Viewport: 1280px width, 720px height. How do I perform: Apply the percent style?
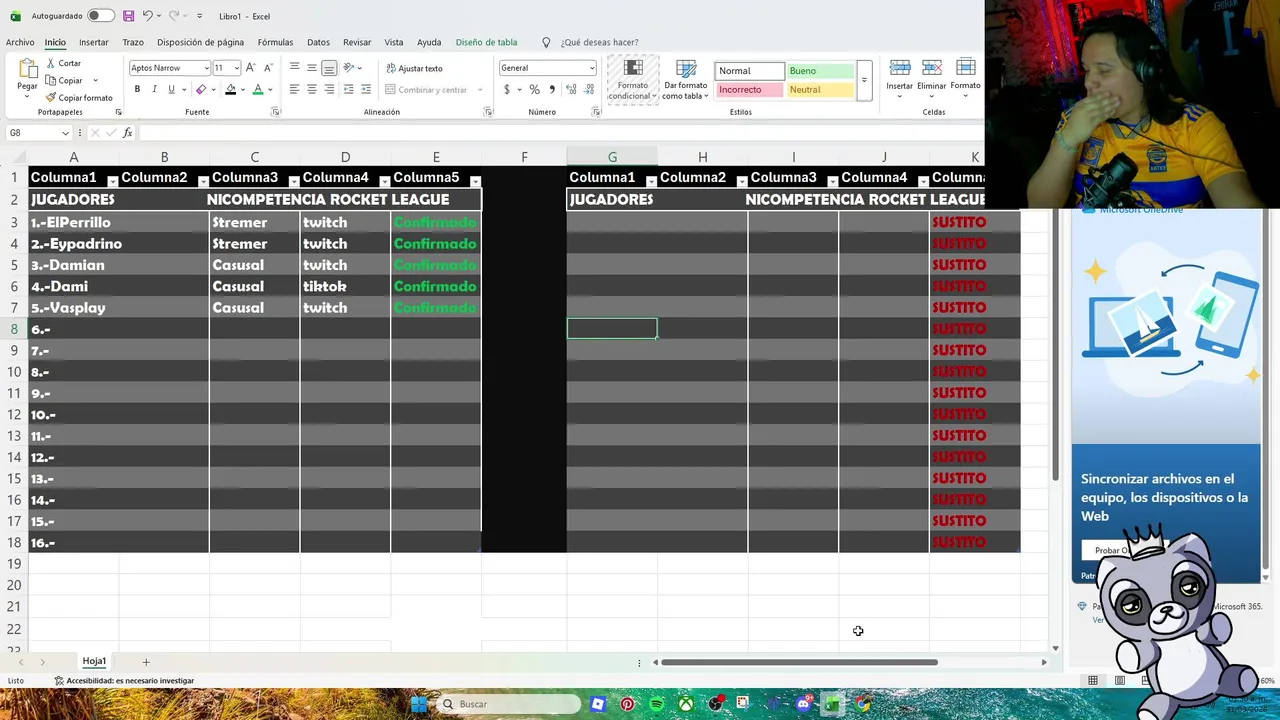tap(535, 89)
